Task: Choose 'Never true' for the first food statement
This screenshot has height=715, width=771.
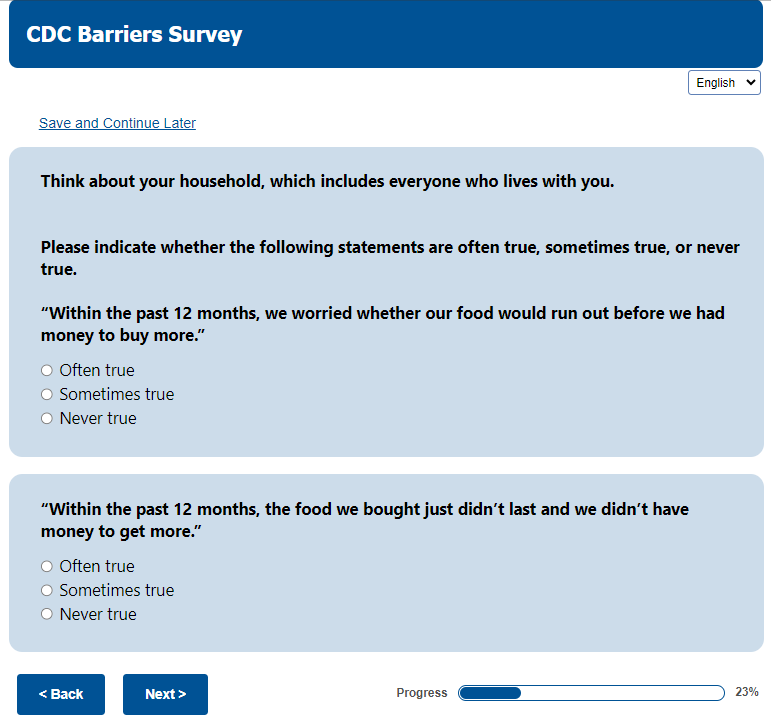Action: 47,419
